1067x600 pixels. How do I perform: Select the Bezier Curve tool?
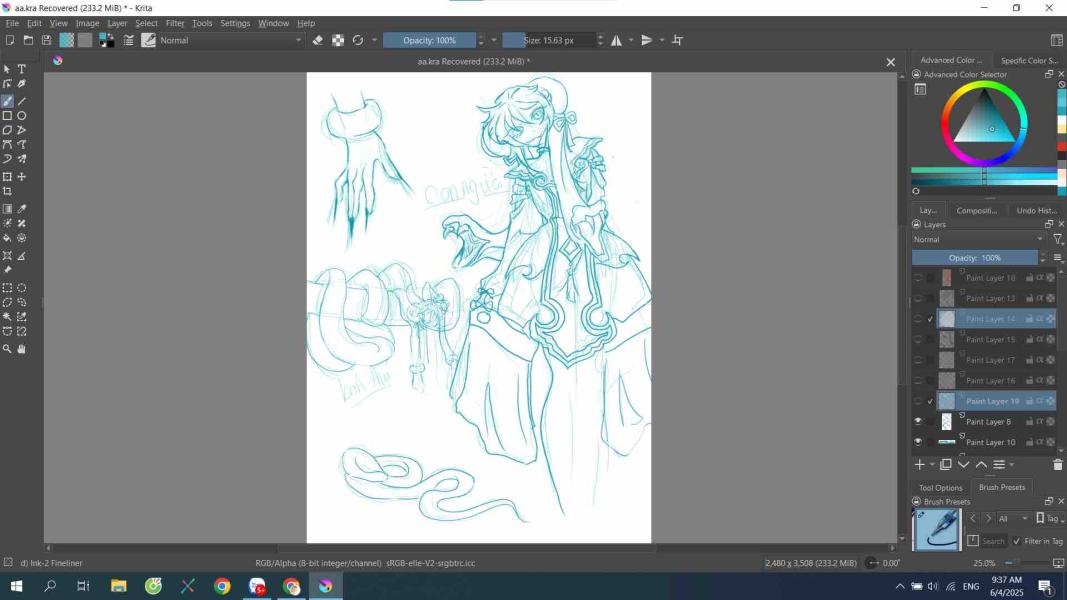(x=7, y=144)
